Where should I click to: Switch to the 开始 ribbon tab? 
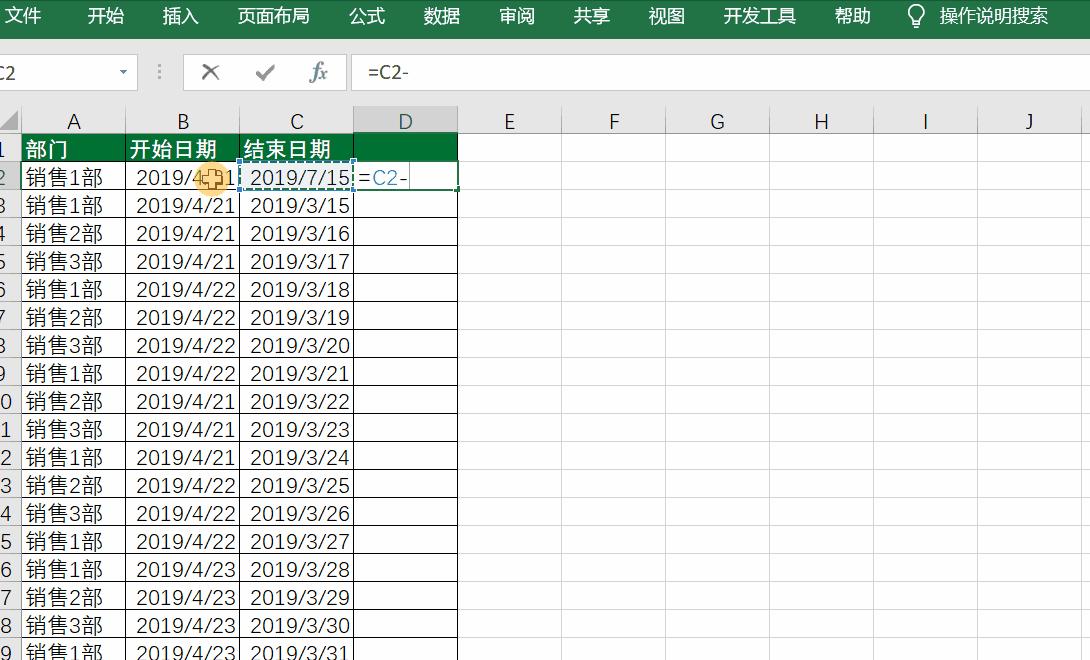point(105,16)
